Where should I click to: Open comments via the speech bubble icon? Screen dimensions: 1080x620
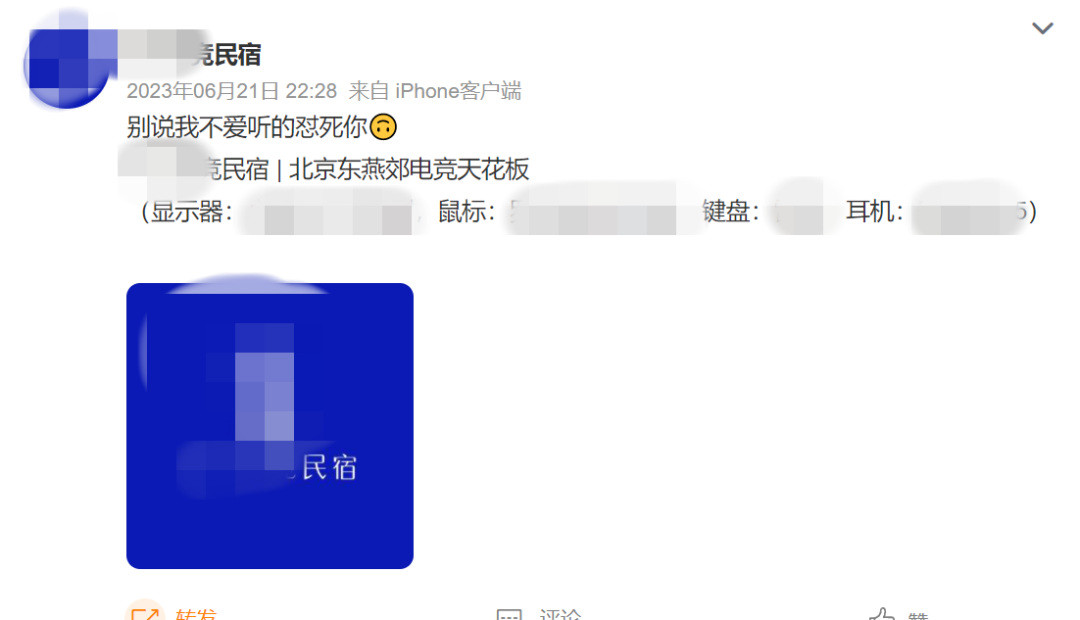pos(509,614)
